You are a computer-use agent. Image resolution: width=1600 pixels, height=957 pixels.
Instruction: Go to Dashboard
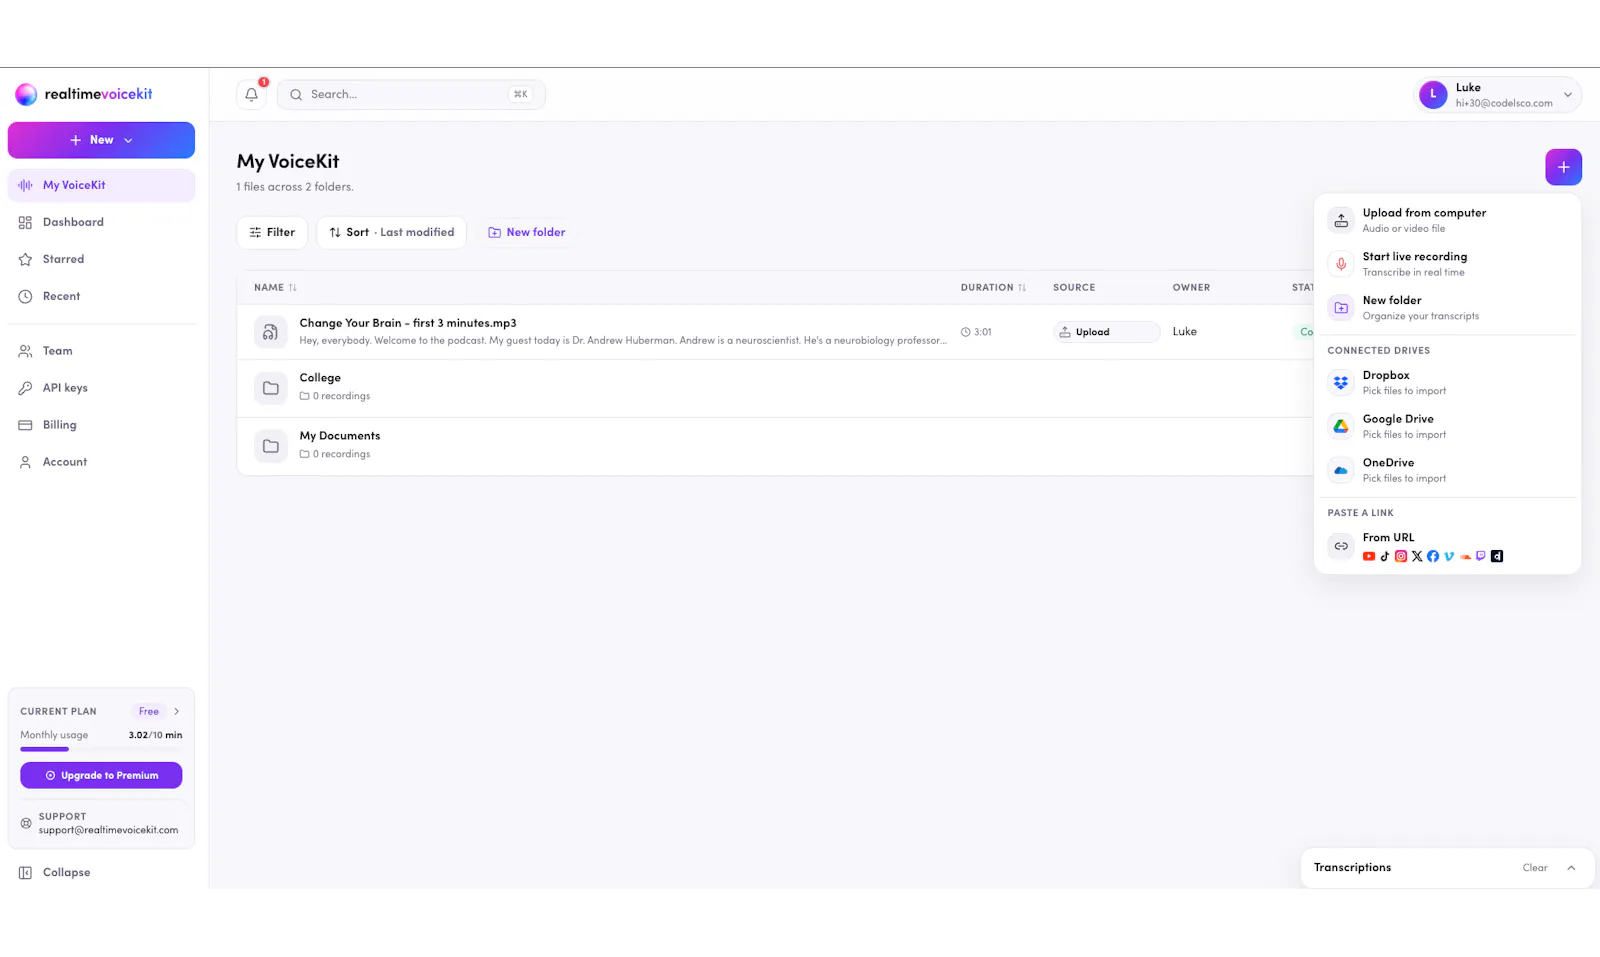point(101,222)
